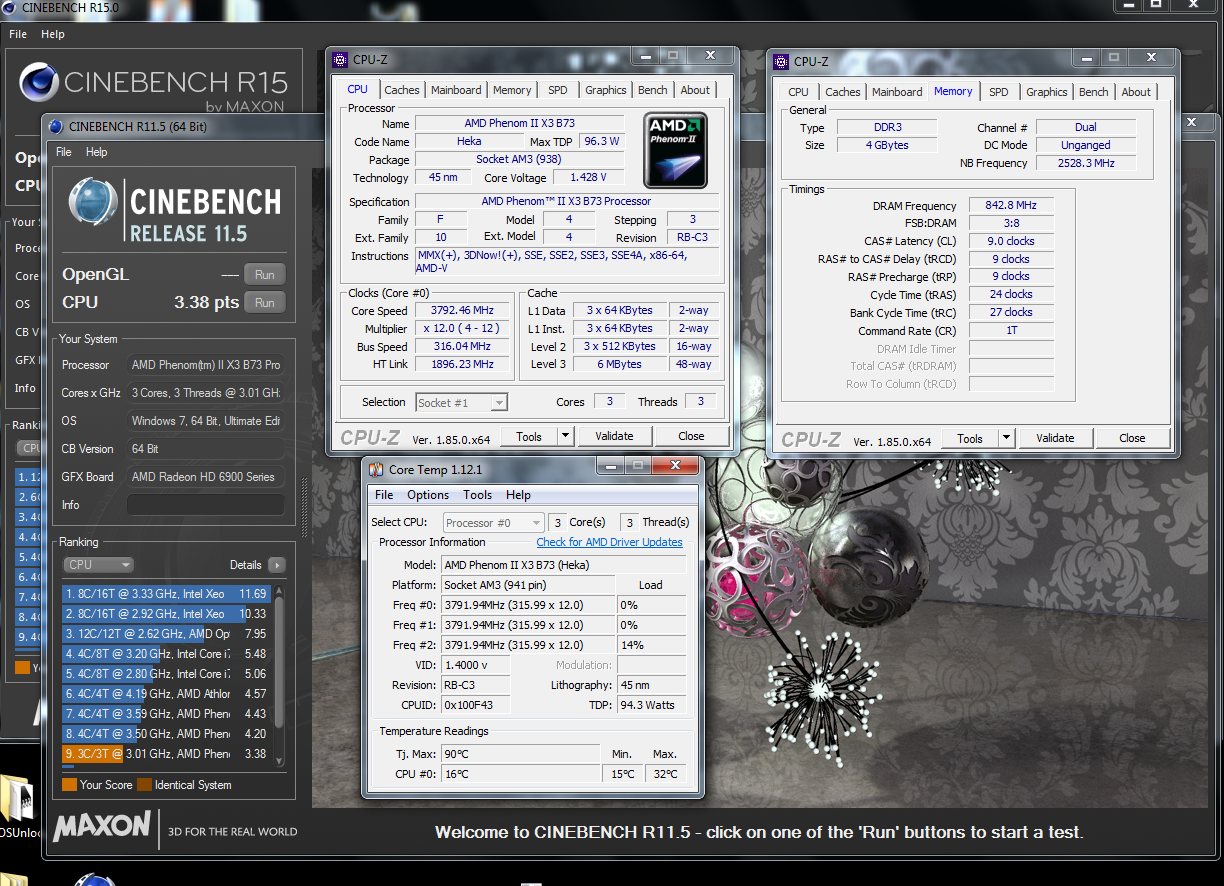
Task: Click the orange Your Score legend square
Action: 69,785
